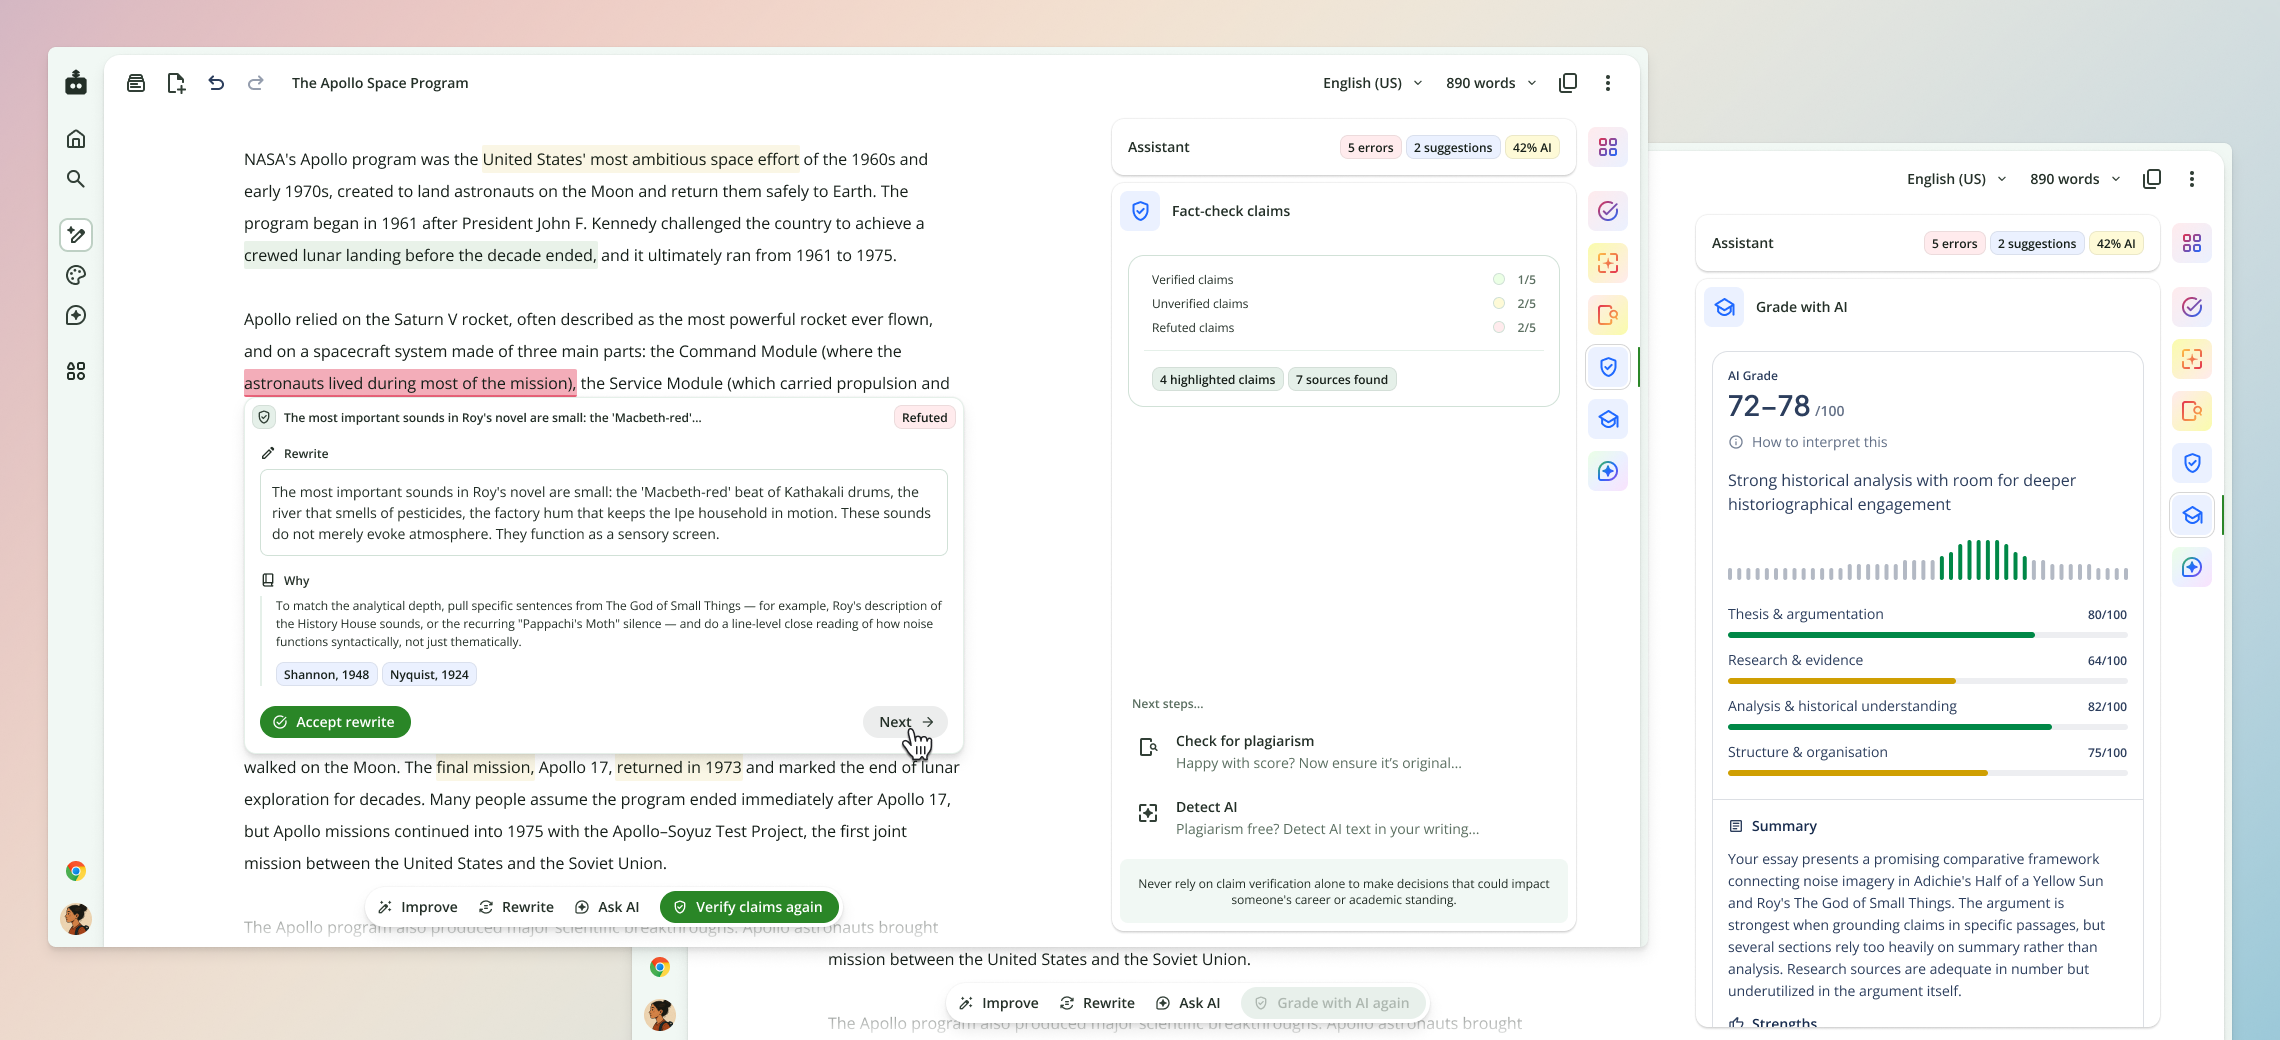The width and height of the screenshot is (2280, 1040).
Task: Click Verify claims again
Action: [x=749, y=907]
